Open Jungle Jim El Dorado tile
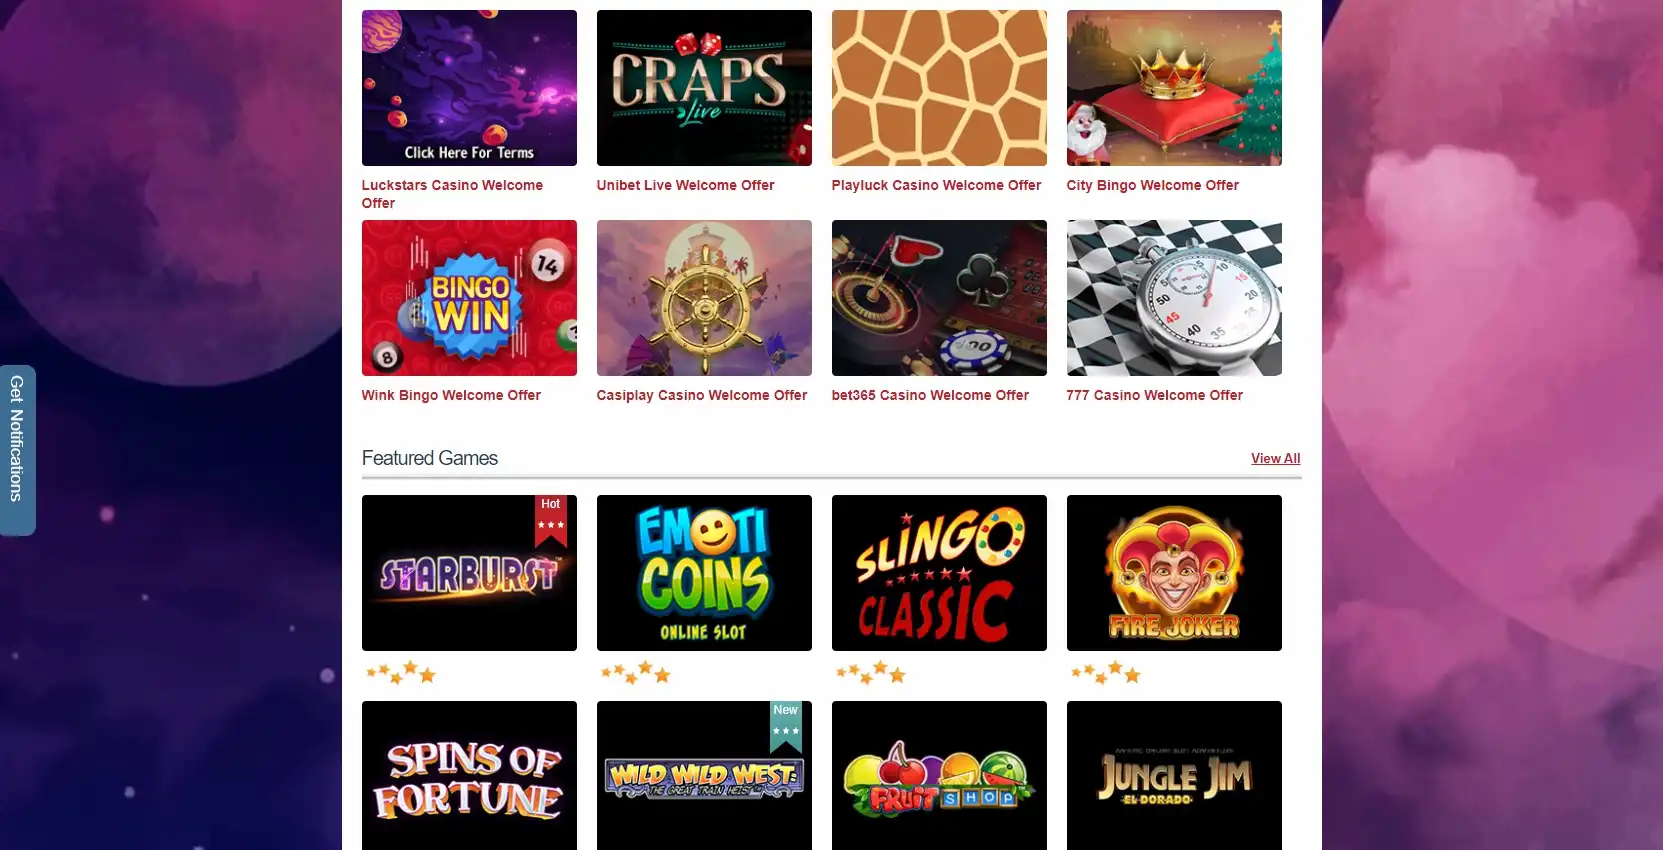The width and height of the screenshot is (1663, 850). [1174, 776]
